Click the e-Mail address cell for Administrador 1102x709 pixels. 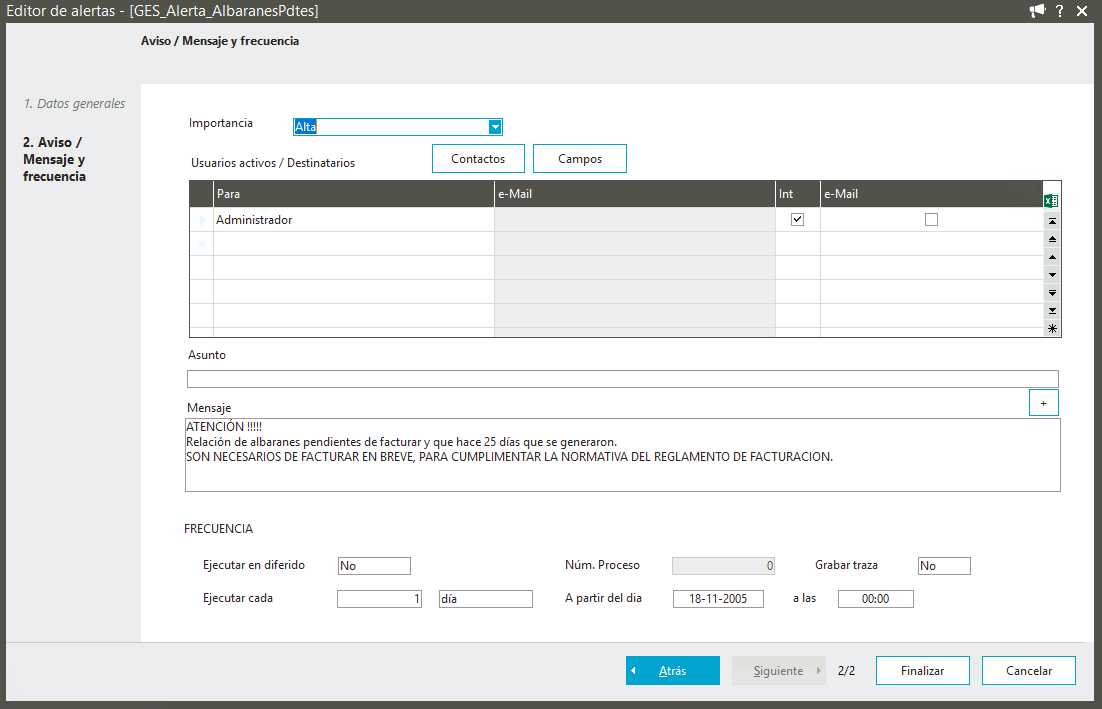pos(635,220)
